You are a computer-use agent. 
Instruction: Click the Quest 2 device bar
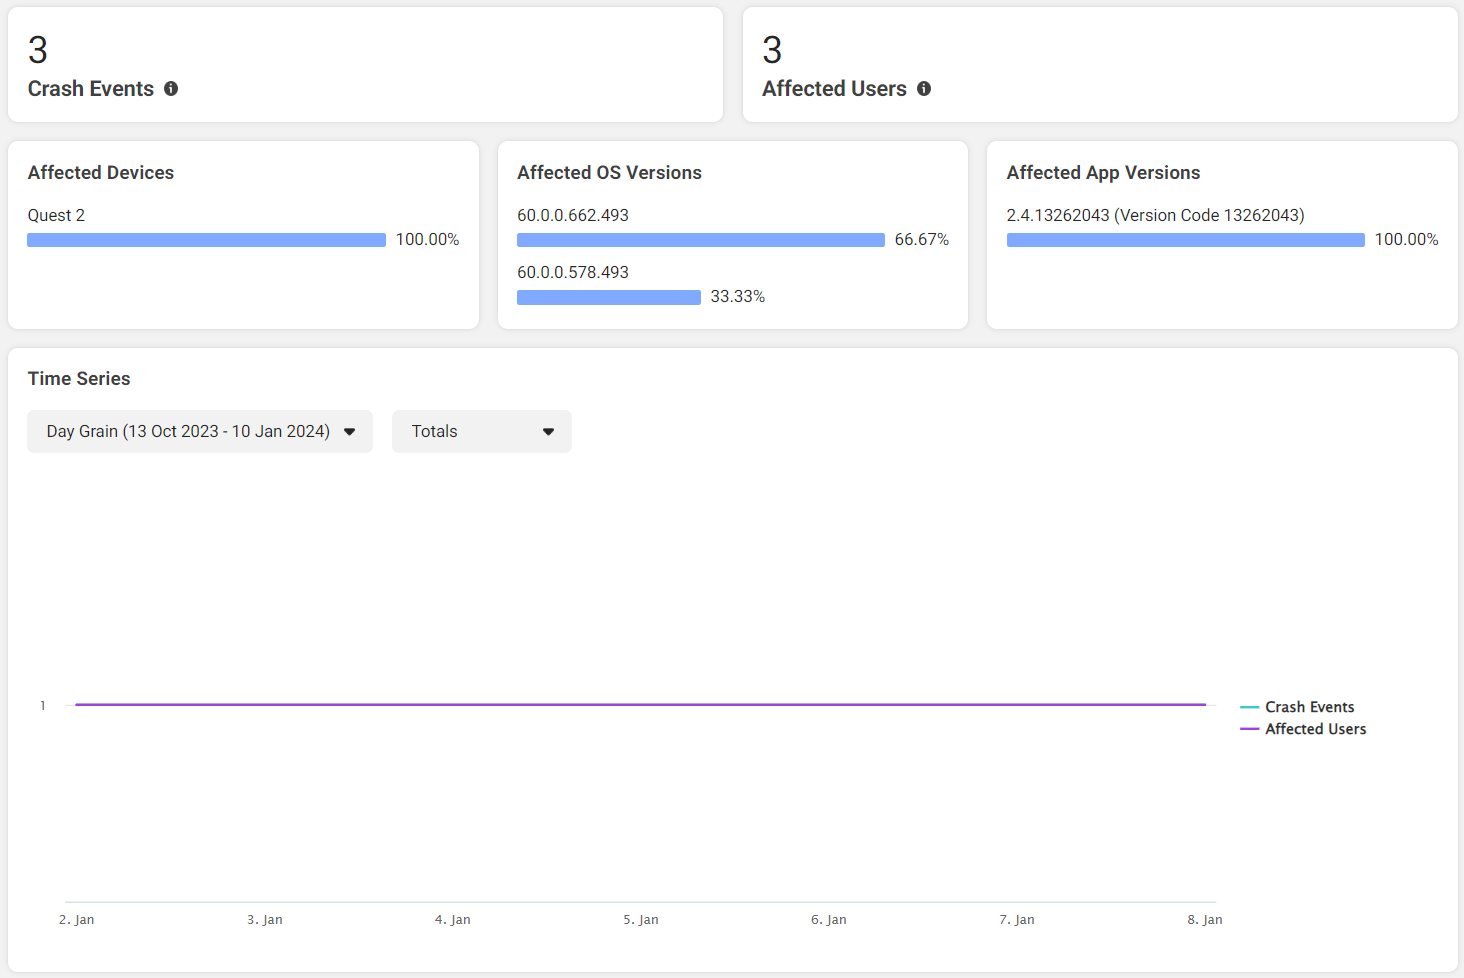point(206,240)
